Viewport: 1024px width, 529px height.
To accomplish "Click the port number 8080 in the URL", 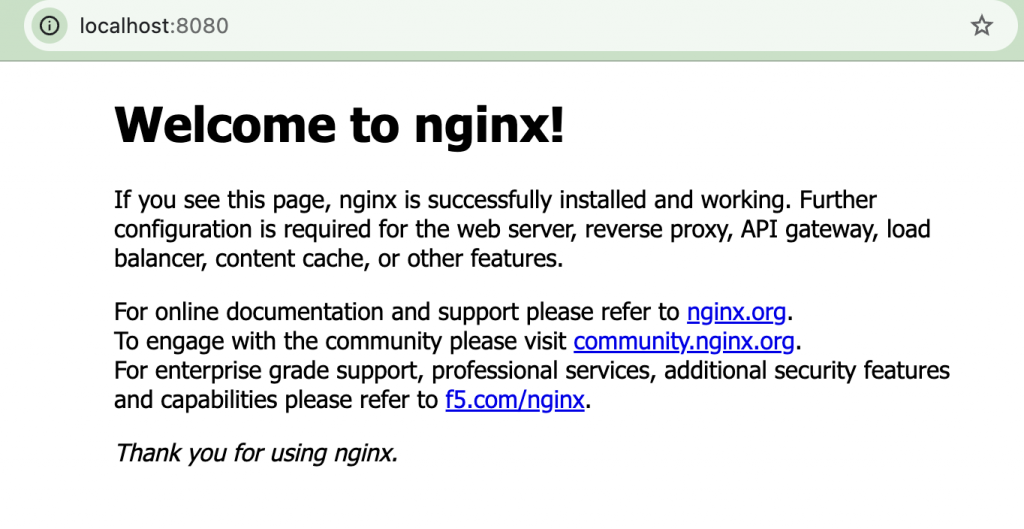I will click(x=202, y=26).
